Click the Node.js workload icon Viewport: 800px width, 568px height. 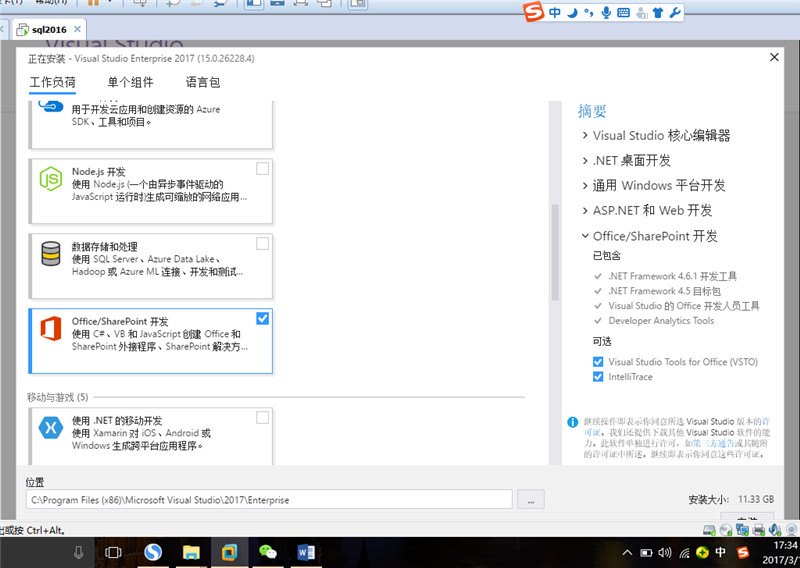(x=51, y=179)
